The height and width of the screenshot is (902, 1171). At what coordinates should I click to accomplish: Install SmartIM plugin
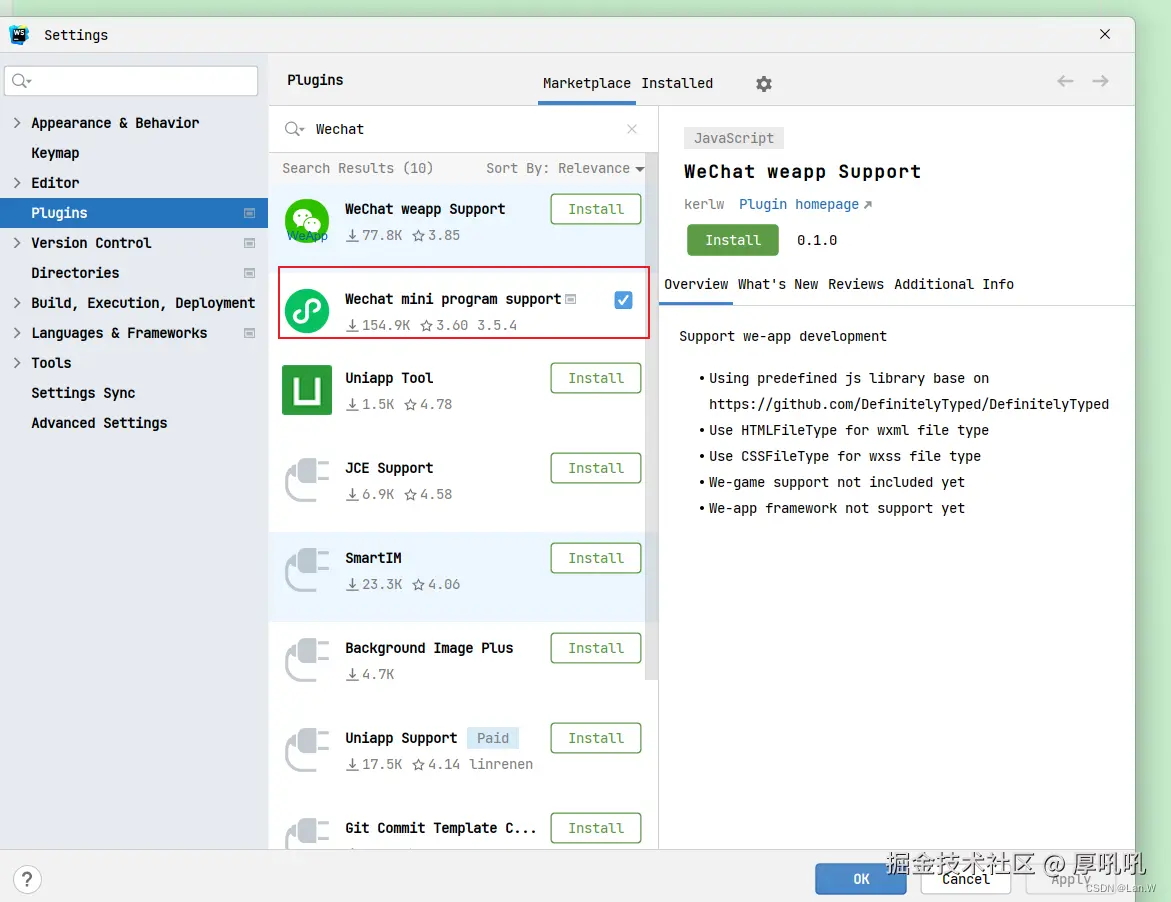pos(595,558)
